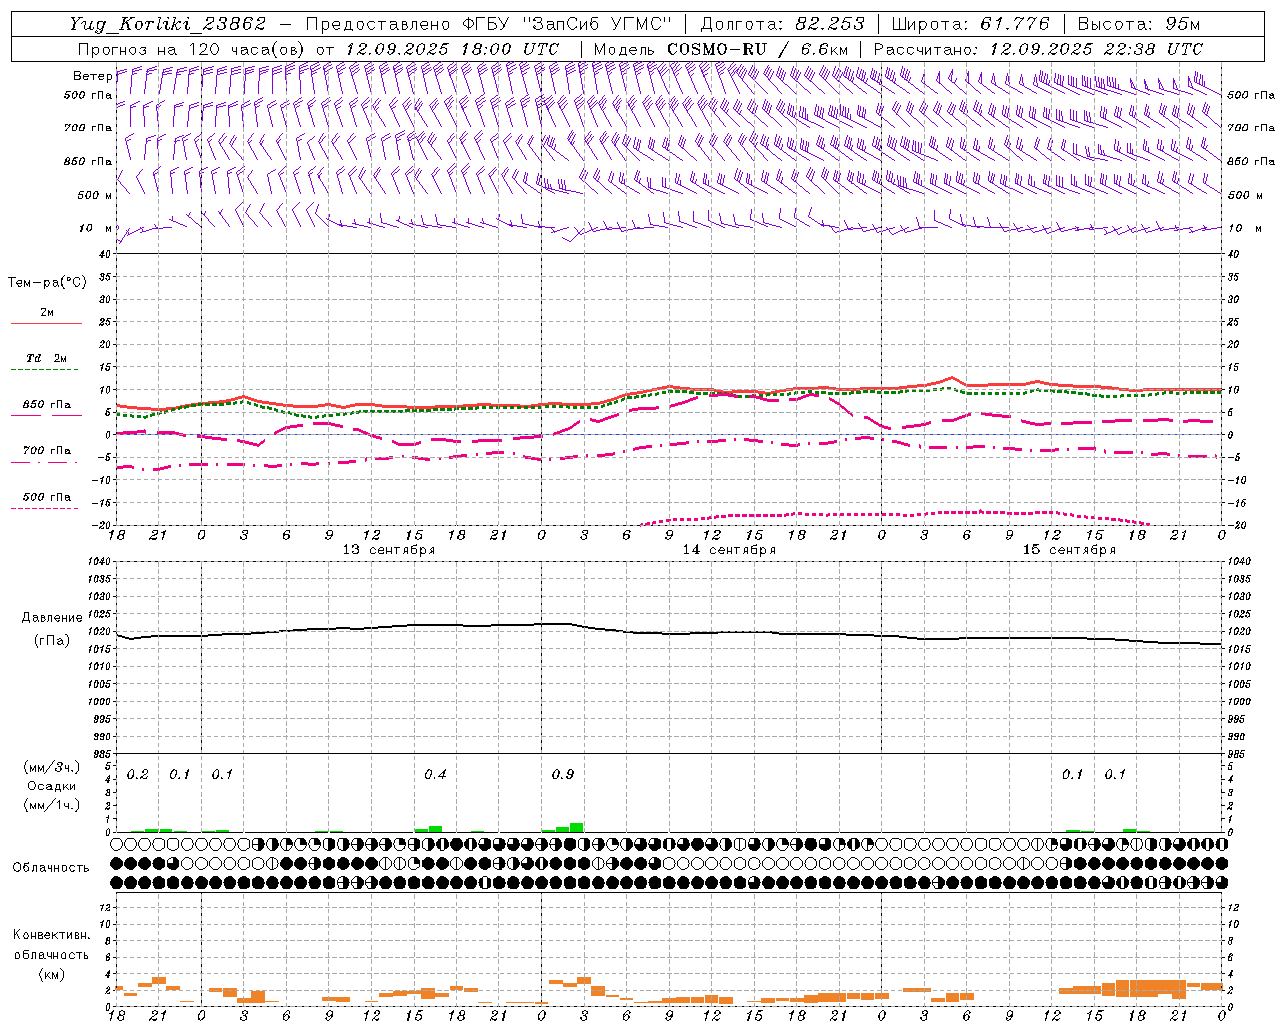Click the '15 сентября' date label

1069,550
